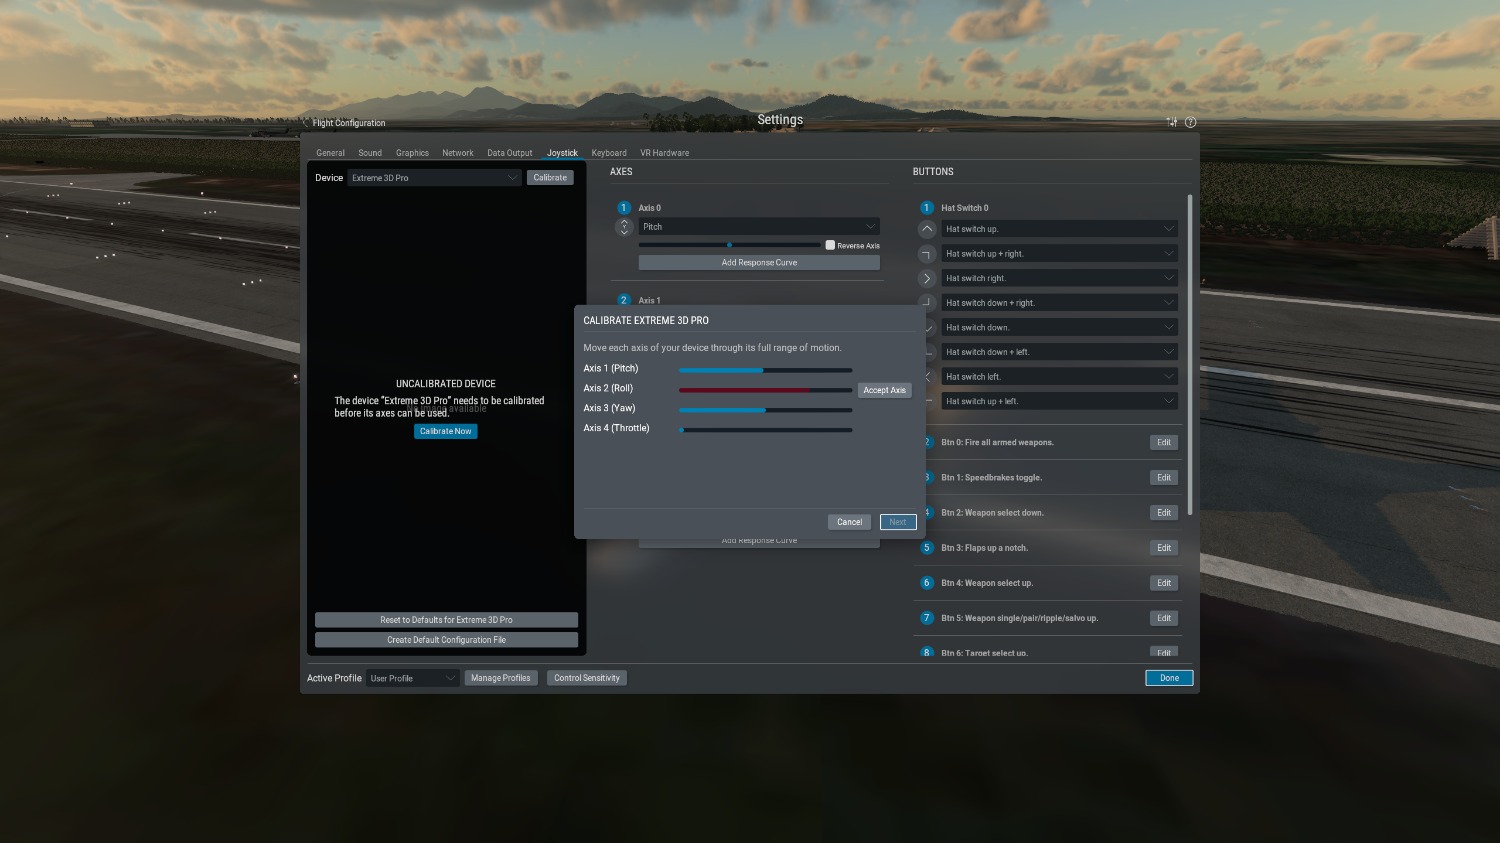1500x843 pixels.
Task: Click the hat switch up arrow icon
Action: click(927, 229)
